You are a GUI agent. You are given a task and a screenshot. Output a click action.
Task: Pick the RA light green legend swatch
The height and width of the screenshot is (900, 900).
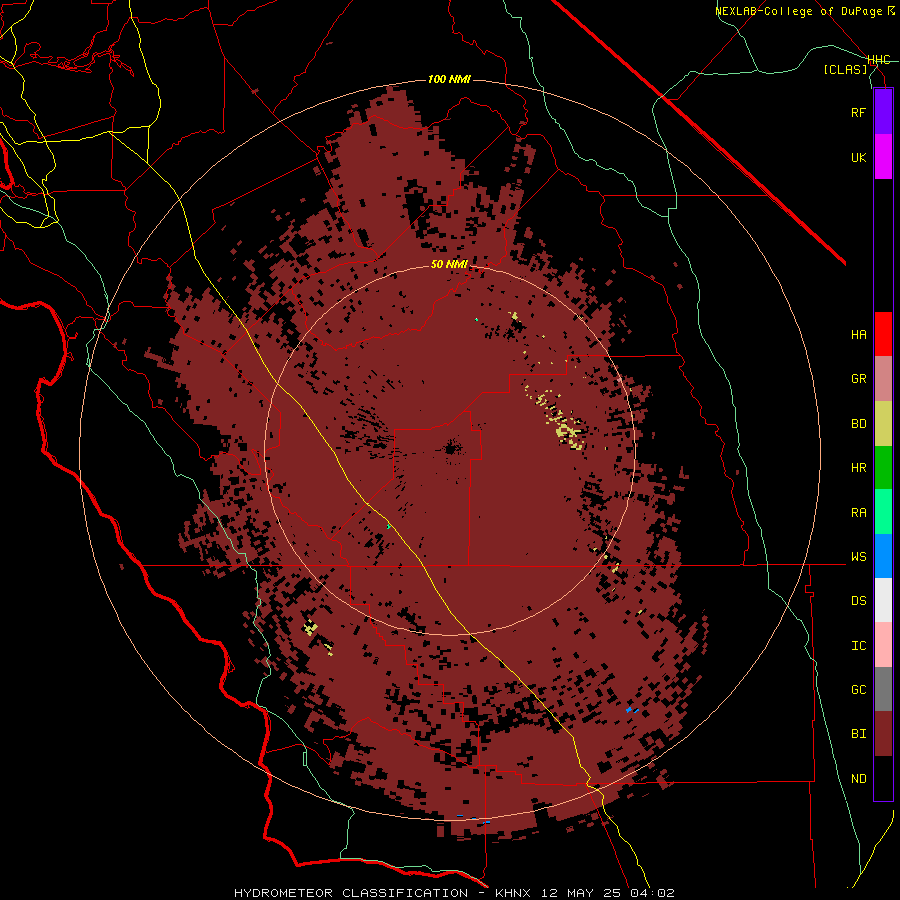883,512
